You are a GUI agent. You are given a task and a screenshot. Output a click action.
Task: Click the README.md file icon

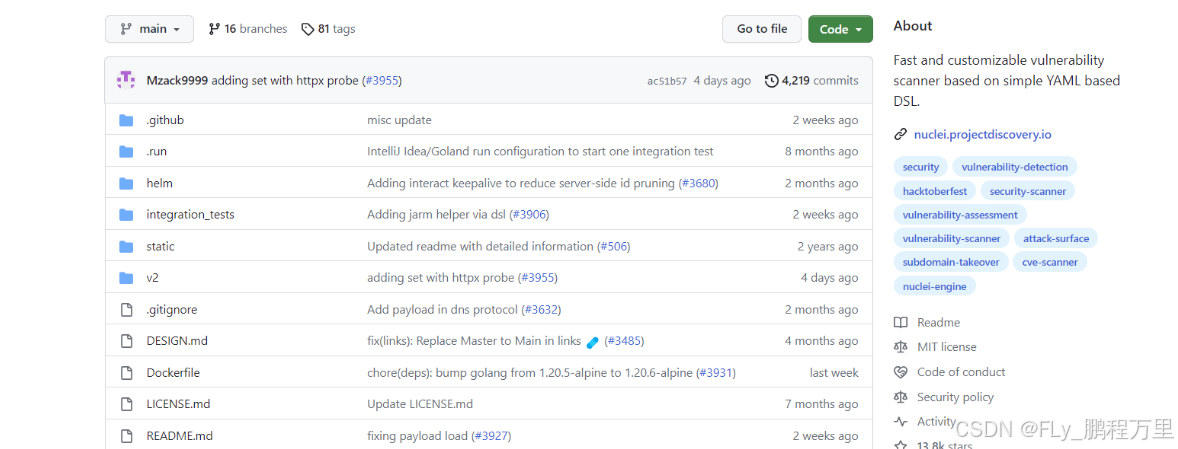tap(126, 435)
